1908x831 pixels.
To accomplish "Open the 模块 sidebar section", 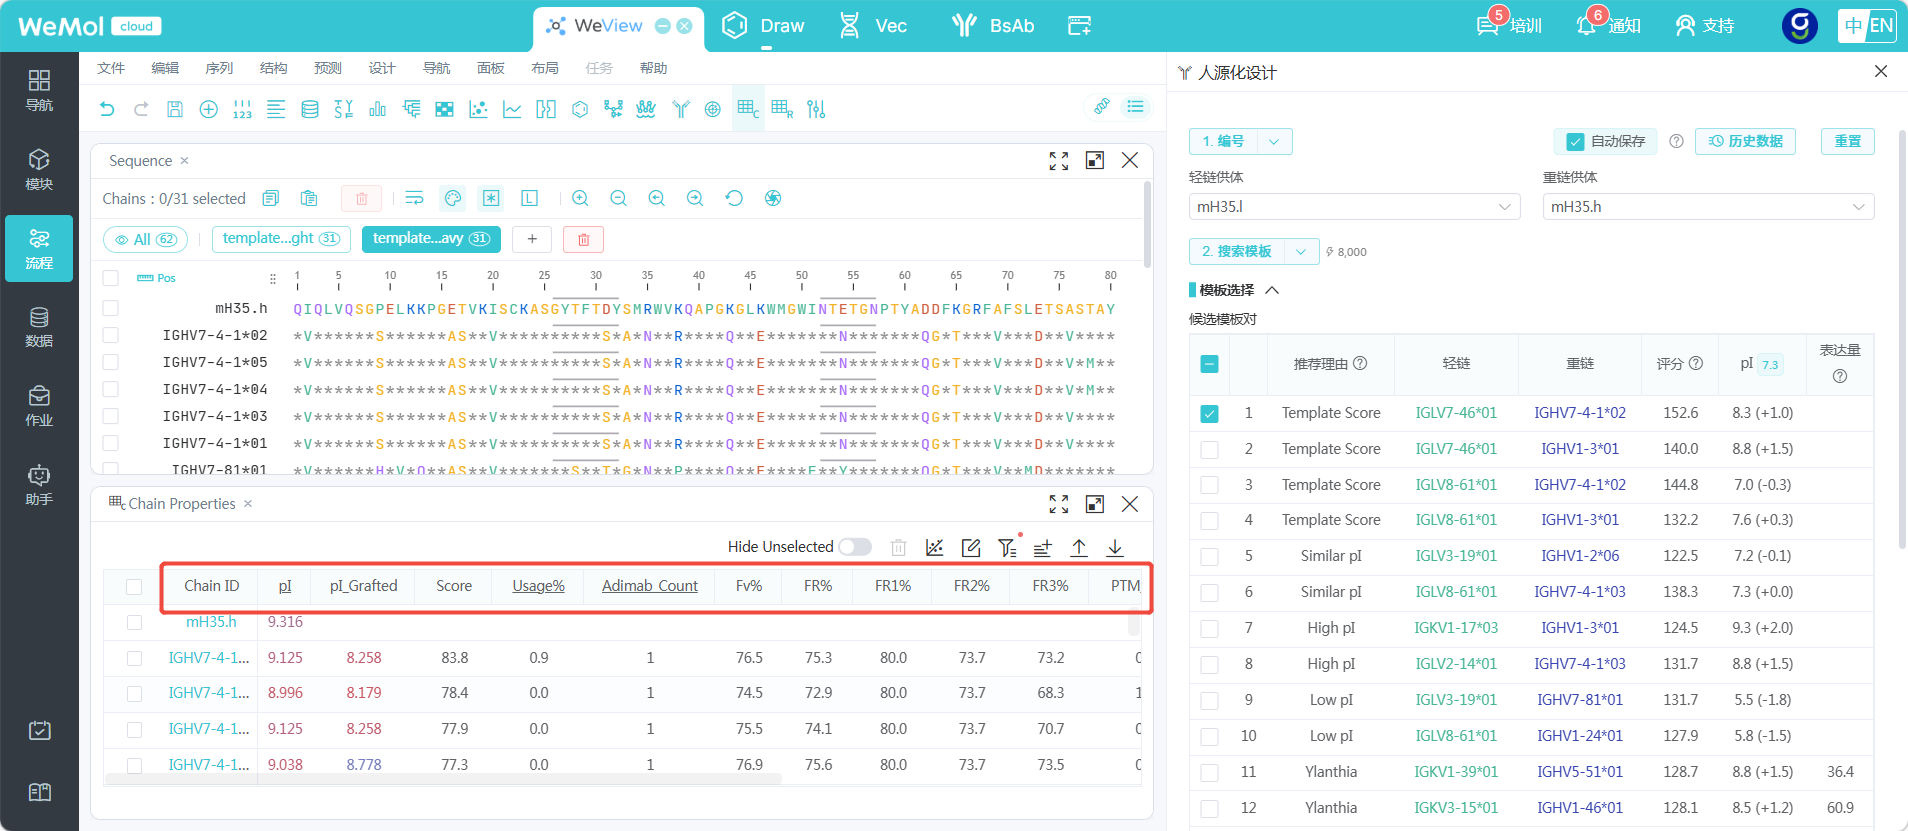I will 39,170.
